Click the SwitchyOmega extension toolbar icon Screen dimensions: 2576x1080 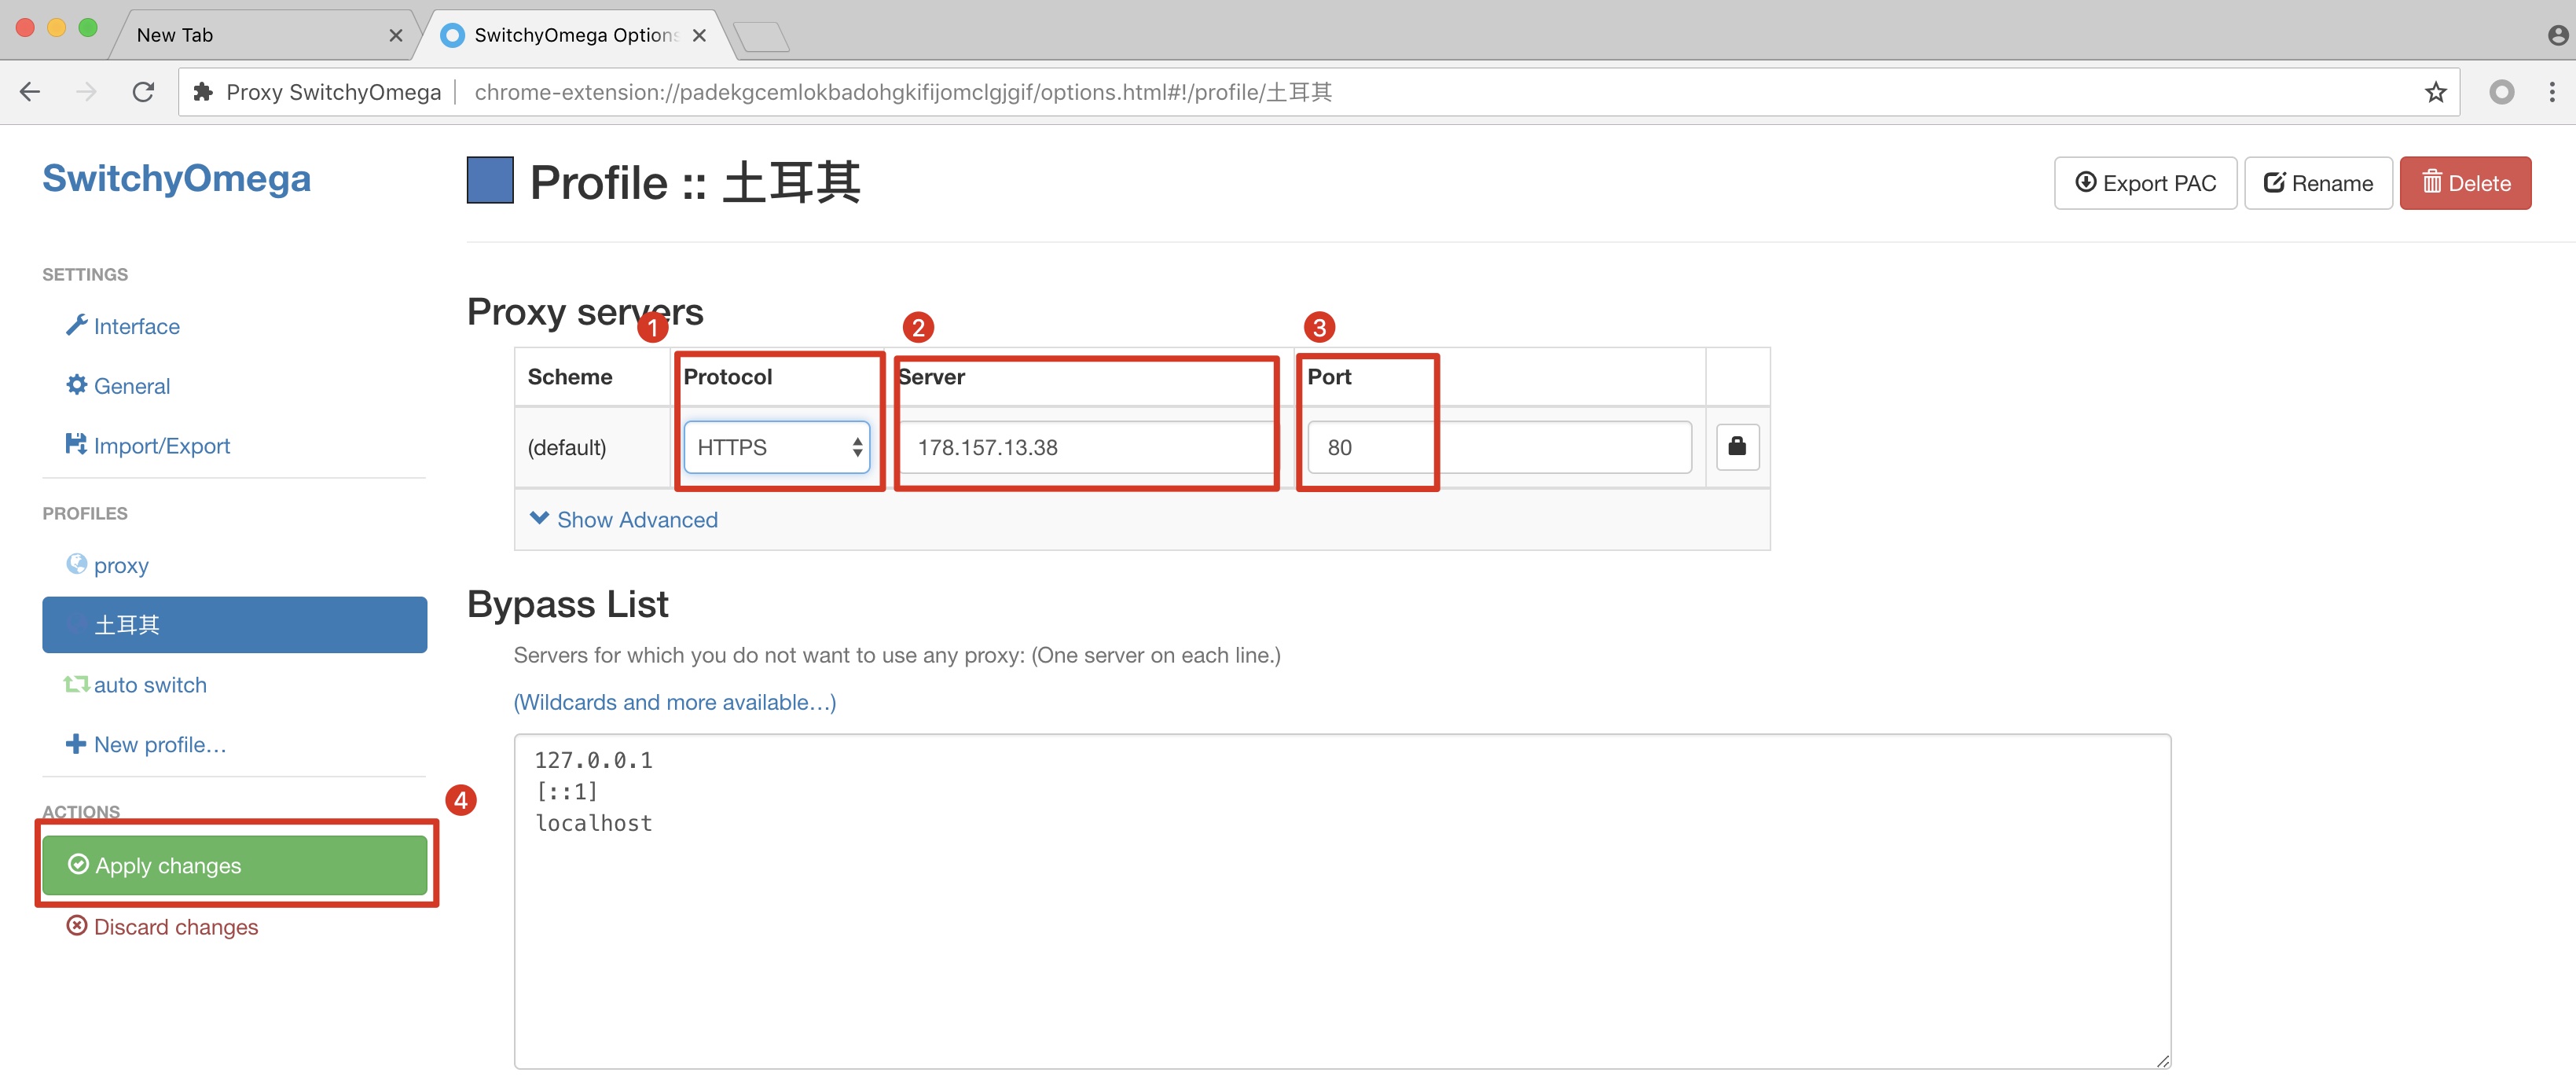[2501, 92]
